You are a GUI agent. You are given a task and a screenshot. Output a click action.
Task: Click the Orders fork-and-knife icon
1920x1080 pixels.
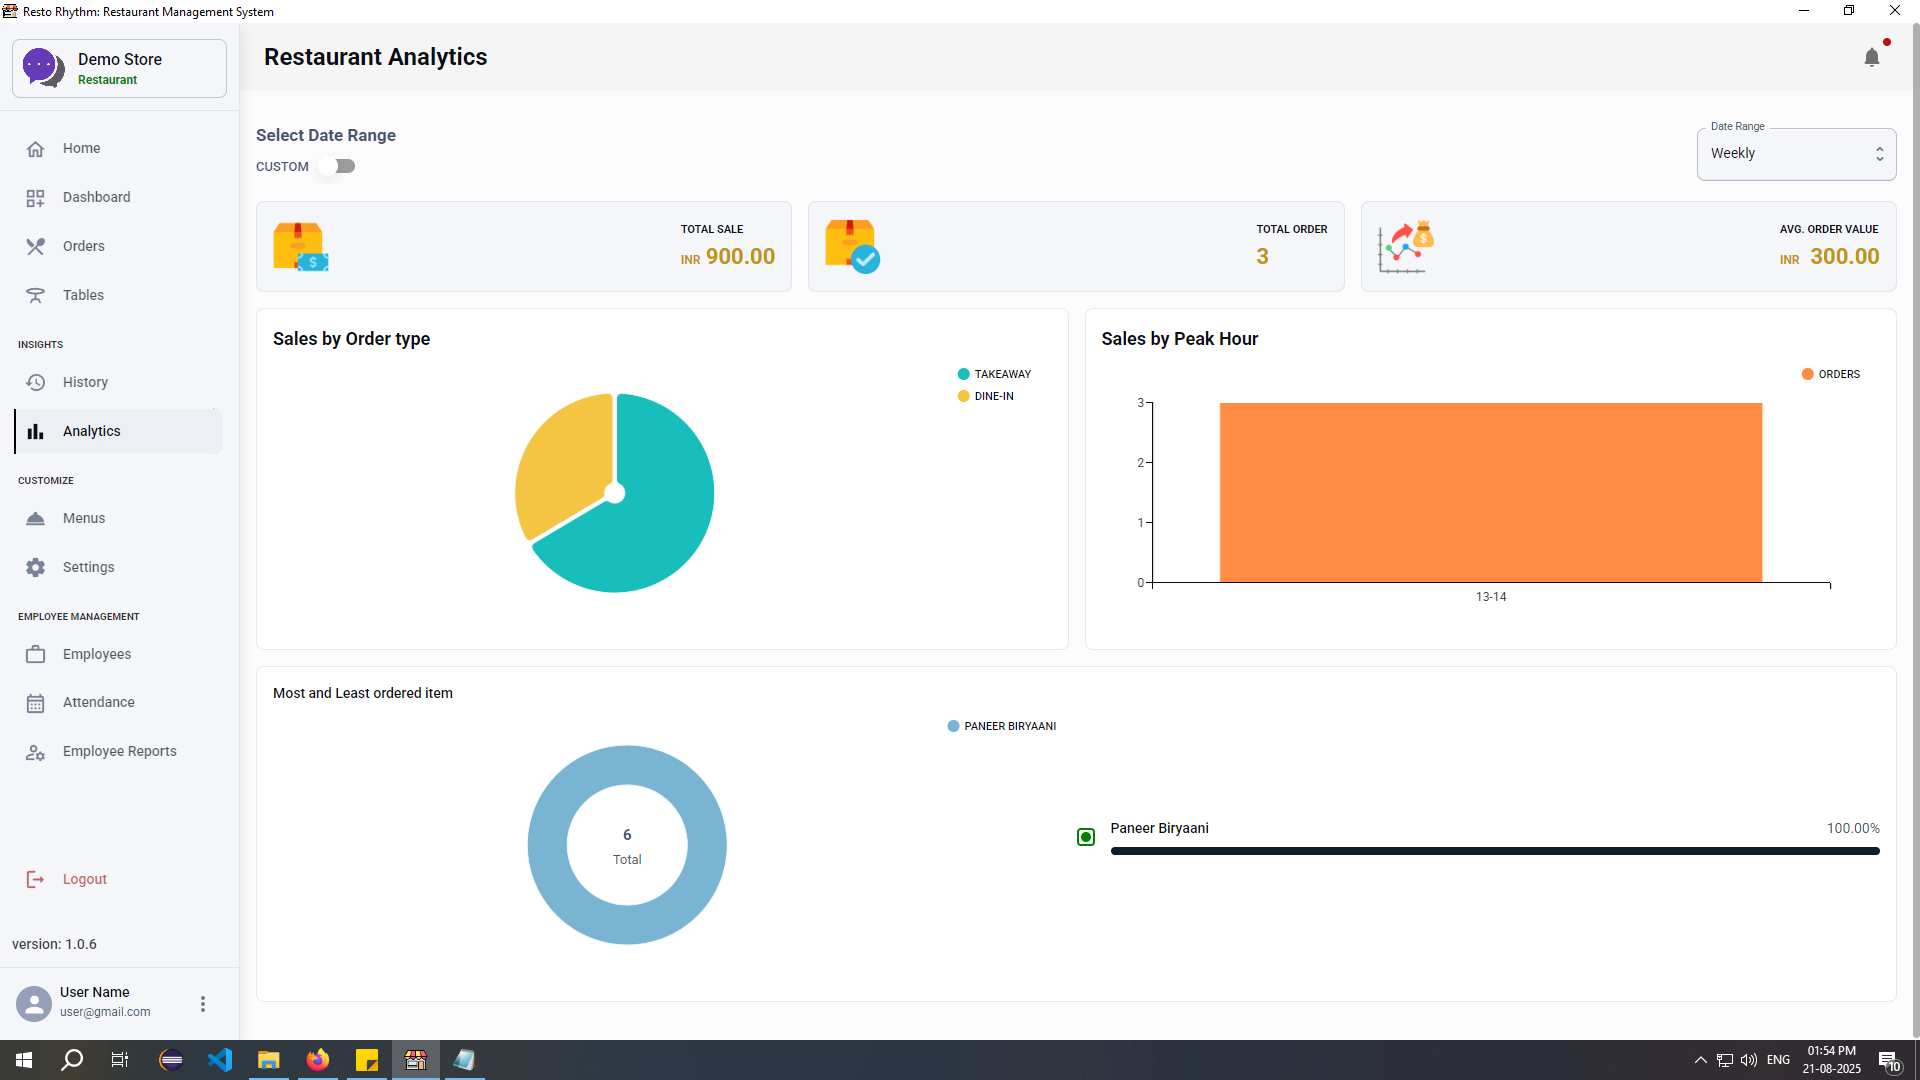36,247
